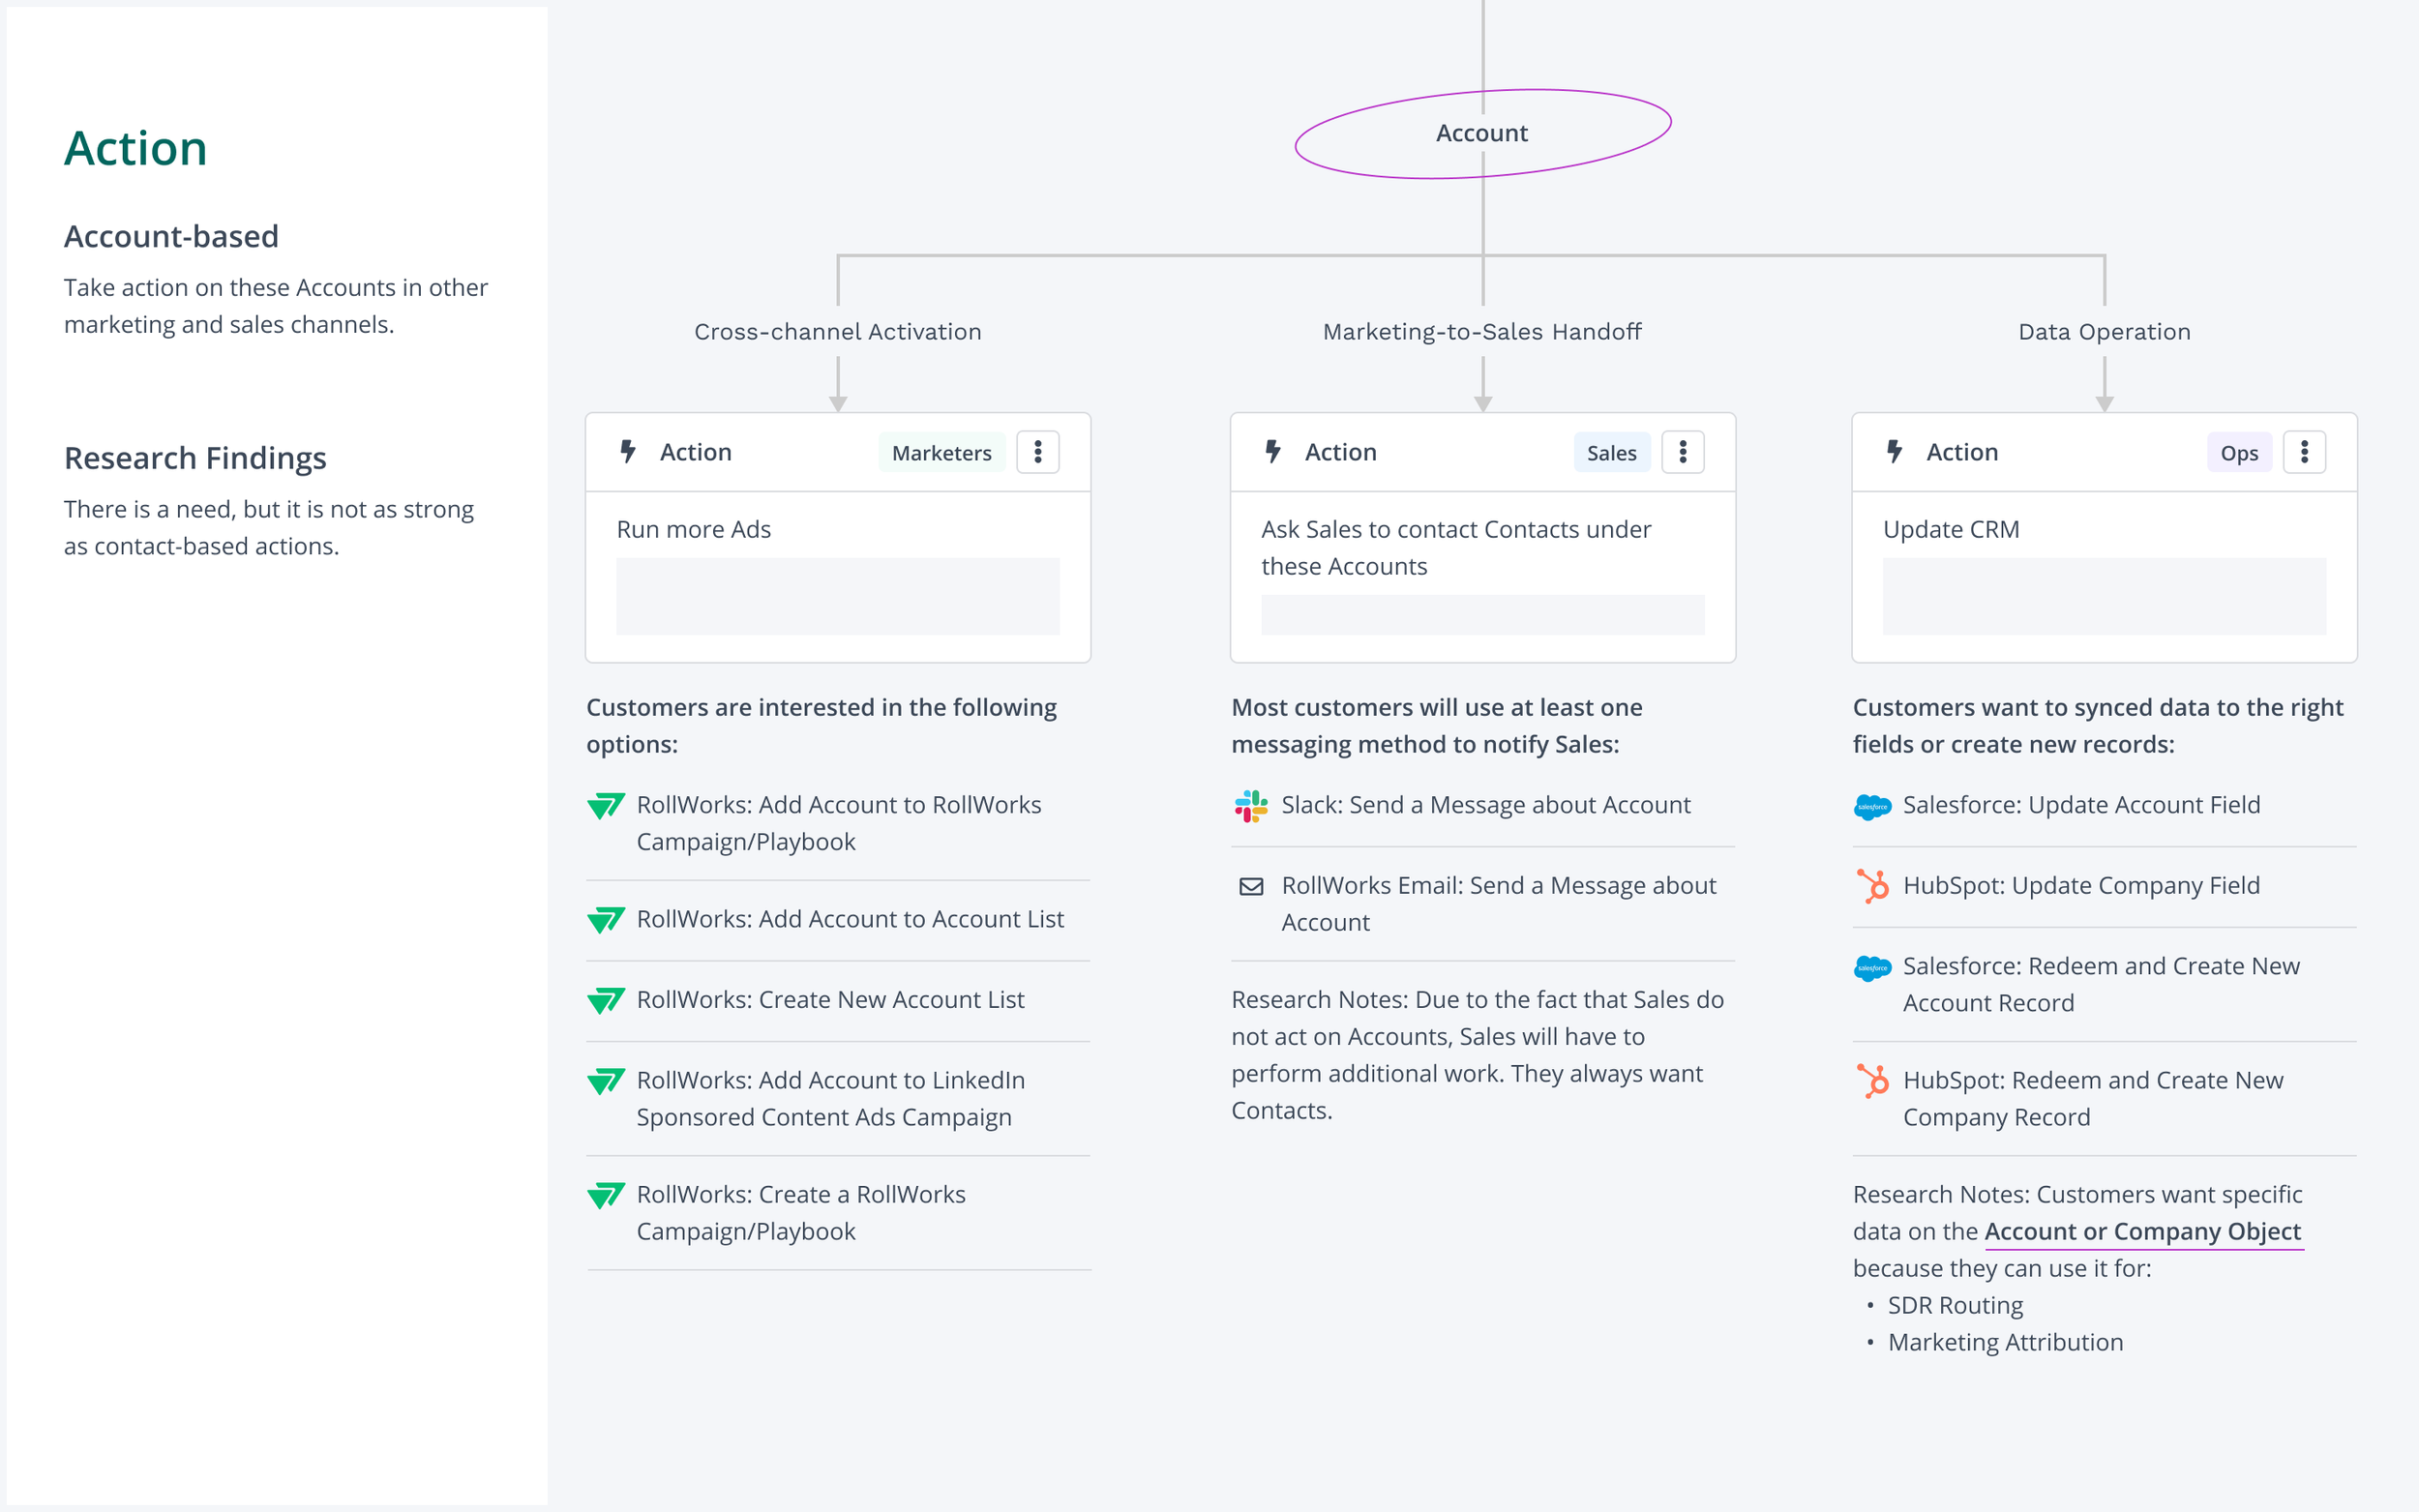Click Salesforce icon next to Update Account Field

click(1872, 806)
